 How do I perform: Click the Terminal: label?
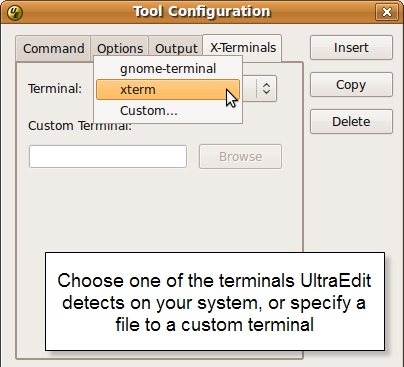[55, 89]
